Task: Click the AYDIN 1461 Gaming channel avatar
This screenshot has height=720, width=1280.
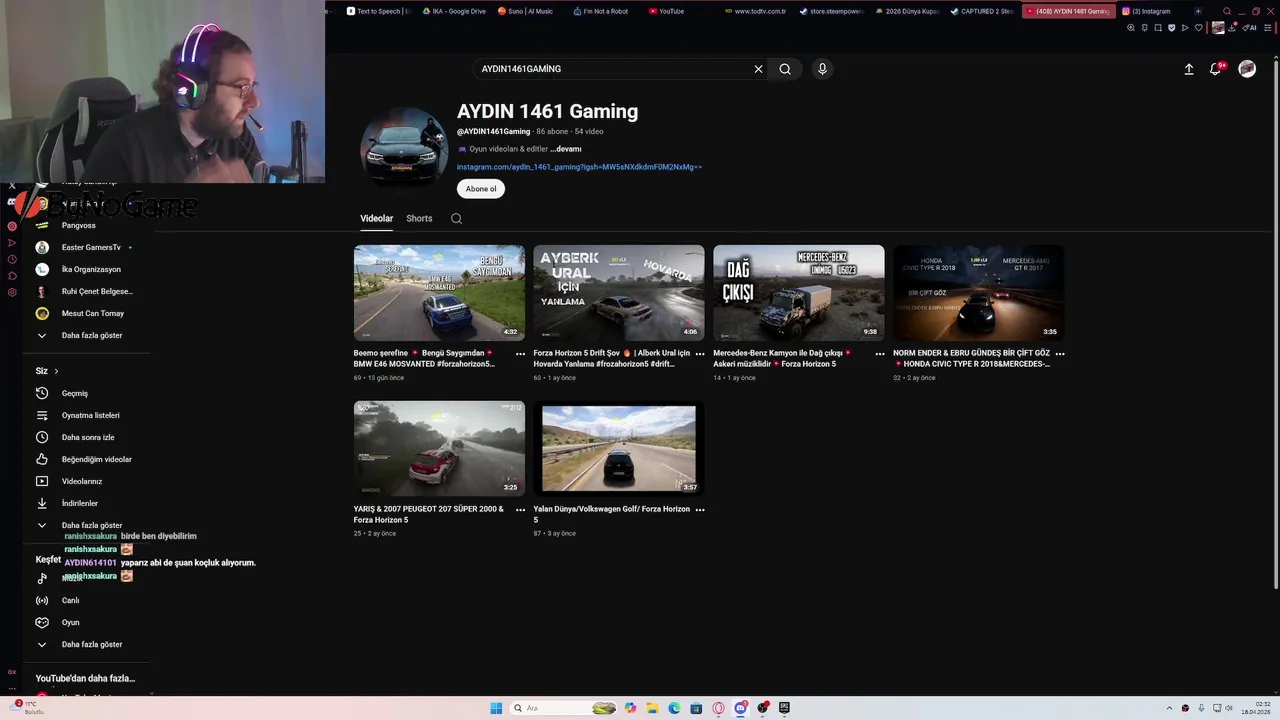Action: tap(404, 146)
